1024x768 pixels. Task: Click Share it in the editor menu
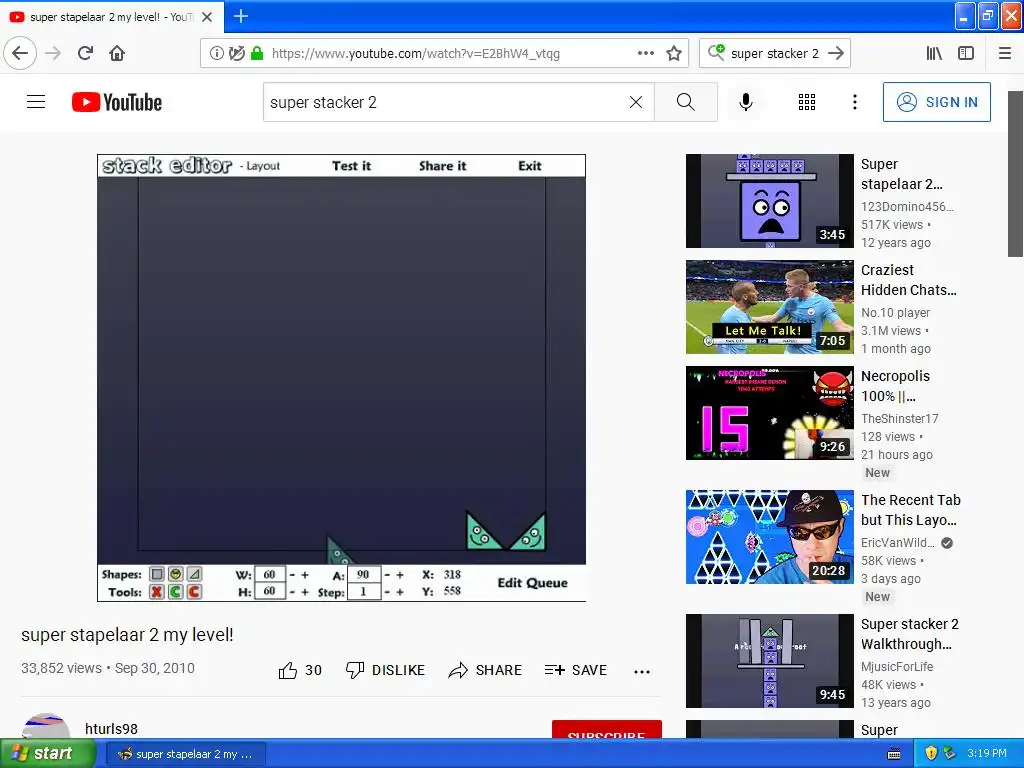point(443,166)
